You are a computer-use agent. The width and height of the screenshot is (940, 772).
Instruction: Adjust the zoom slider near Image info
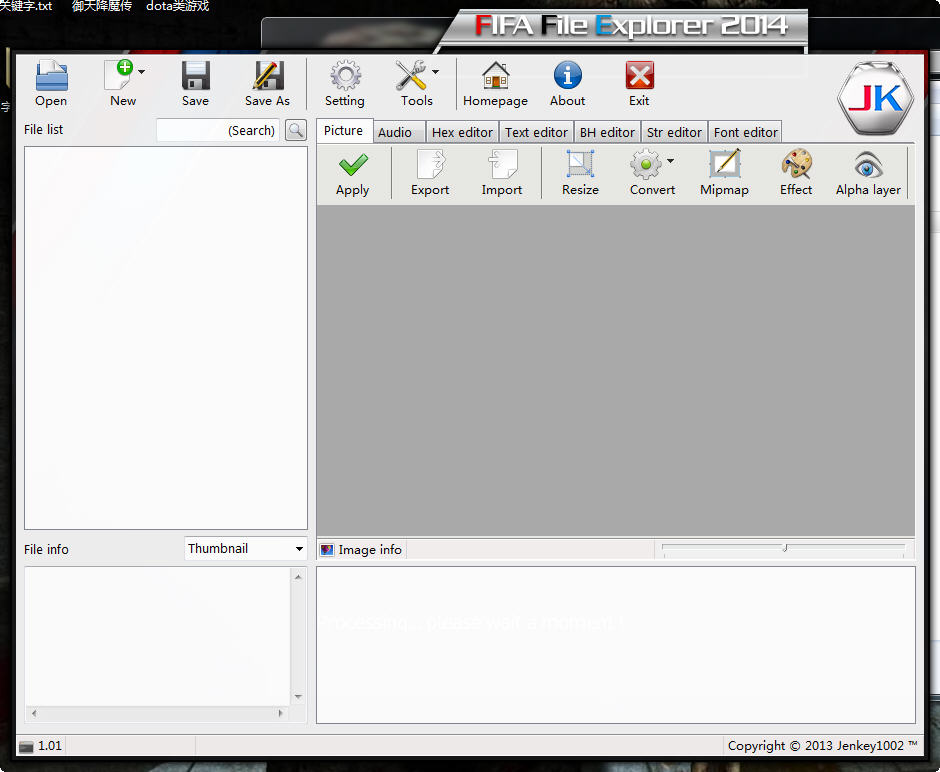coord(784,548)
